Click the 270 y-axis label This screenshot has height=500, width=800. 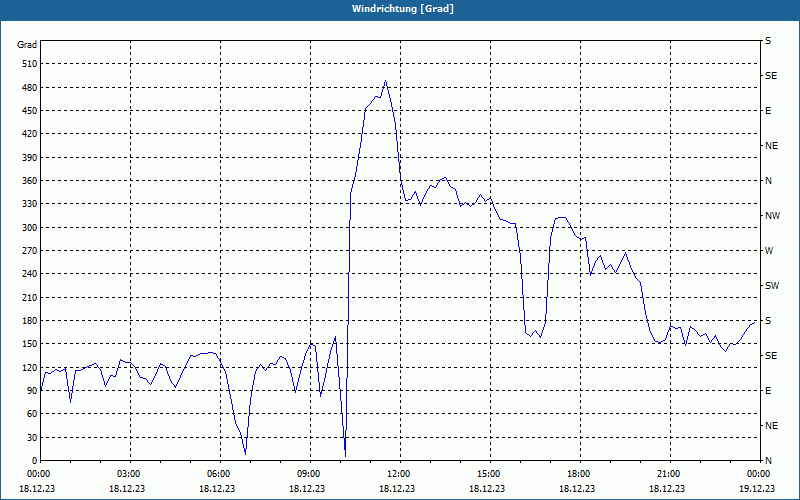(x=30, y=251)
